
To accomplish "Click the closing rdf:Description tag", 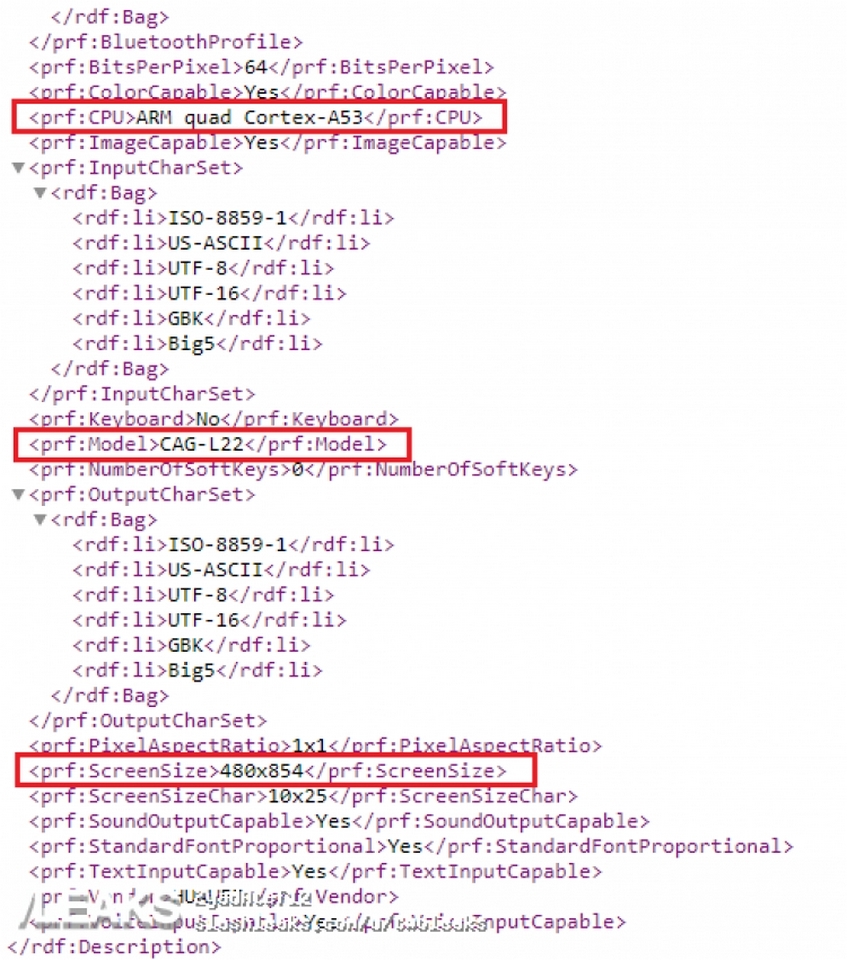I will pyautogui.click(x=114, y=946).
